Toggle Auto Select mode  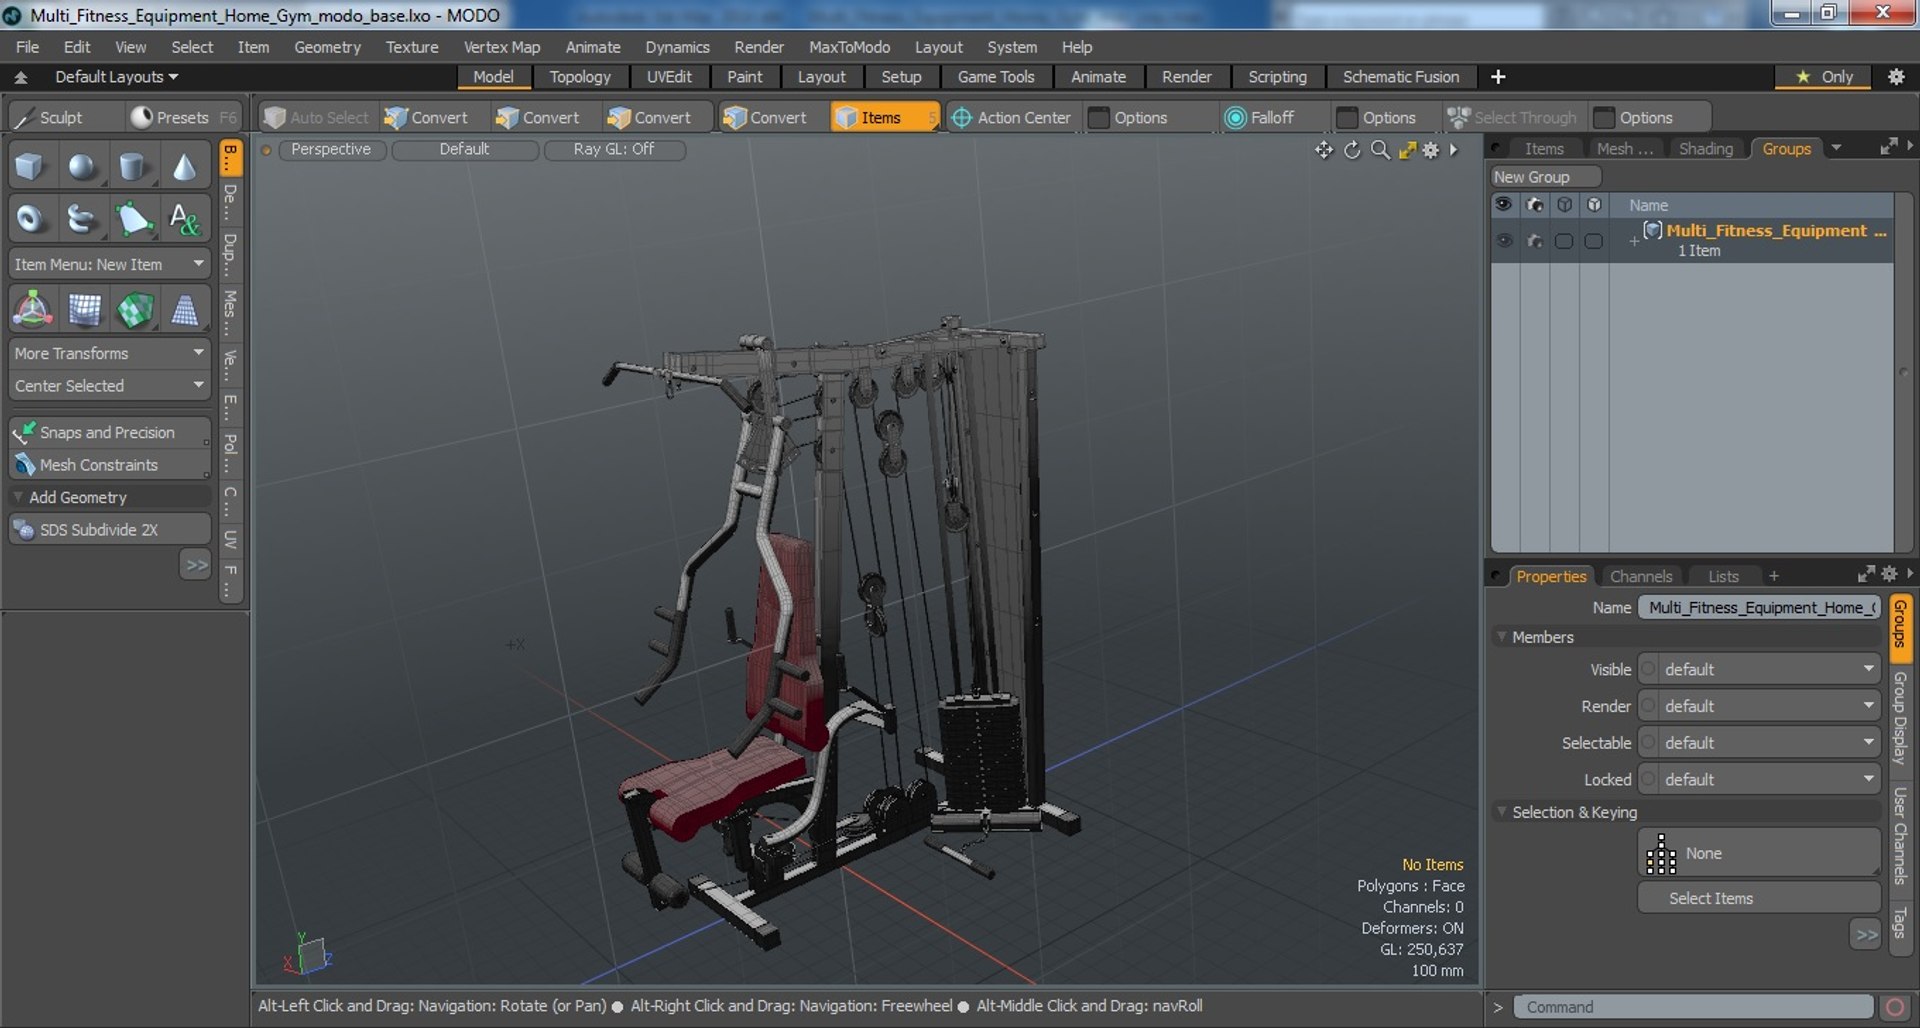click(x=316, y=117)
